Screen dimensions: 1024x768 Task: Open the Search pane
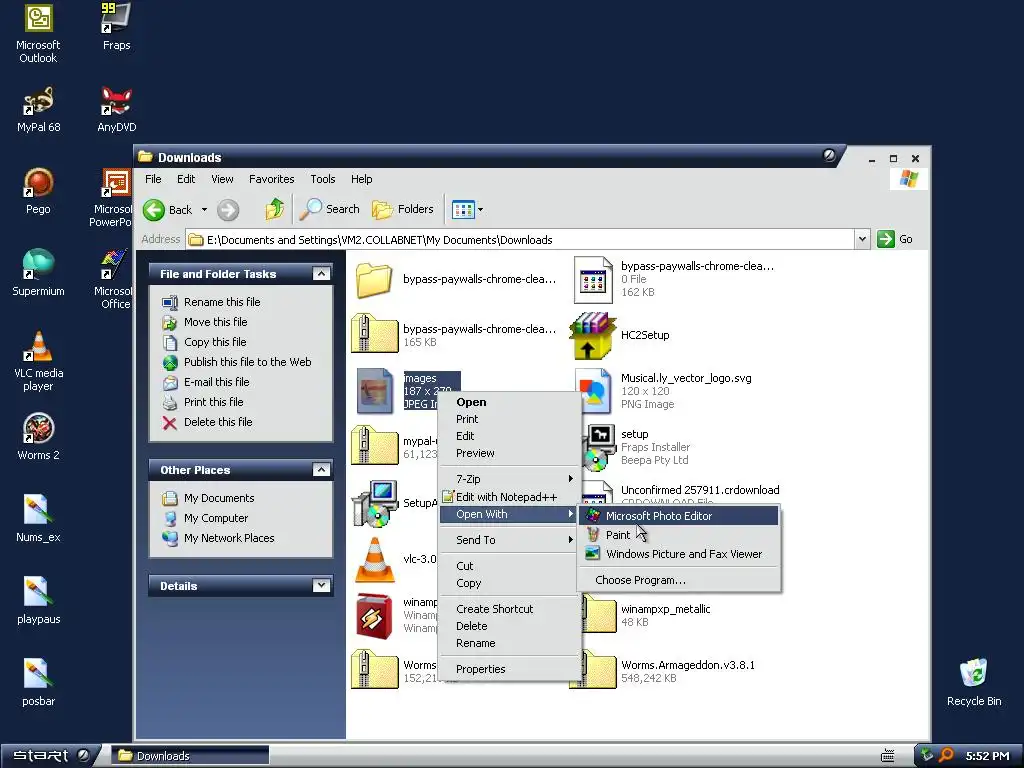[x=330, y=209]
